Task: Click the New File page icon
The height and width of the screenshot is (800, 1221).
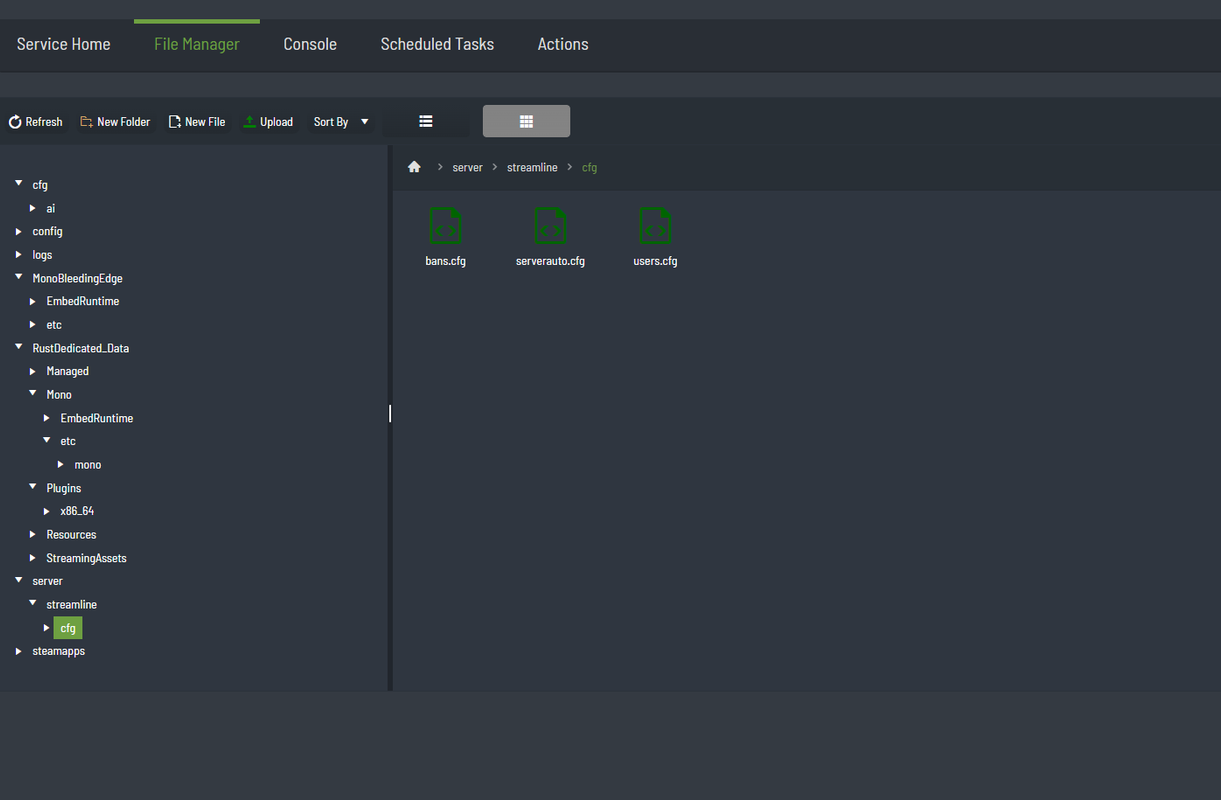Action: [x=174, y=122]
